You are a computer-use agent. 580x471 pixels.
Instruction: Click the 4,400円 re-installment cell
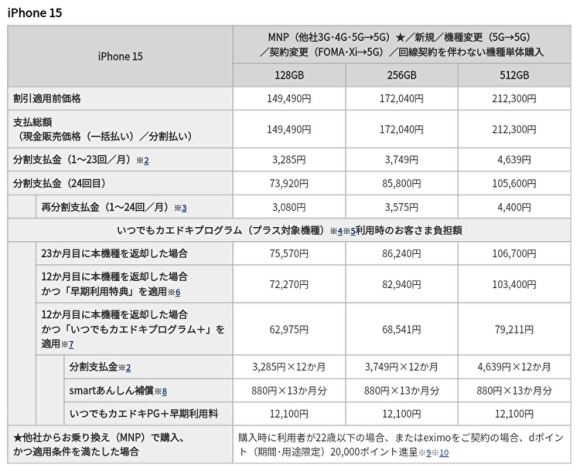(514, 207)
